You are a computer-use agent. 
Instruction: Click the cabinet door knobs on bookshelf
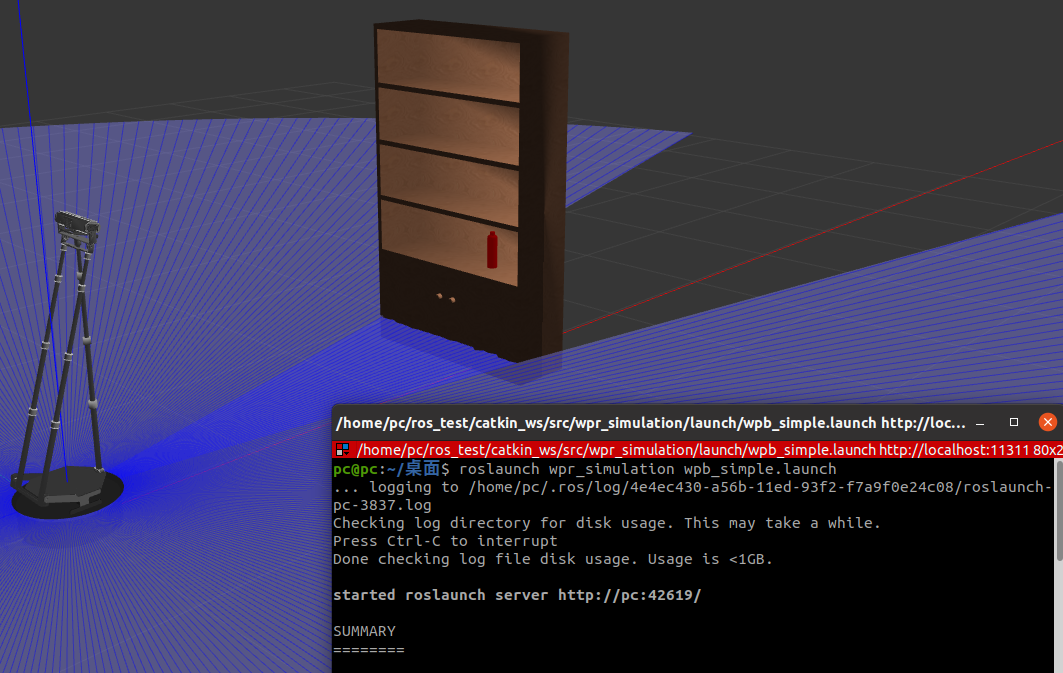445,298
